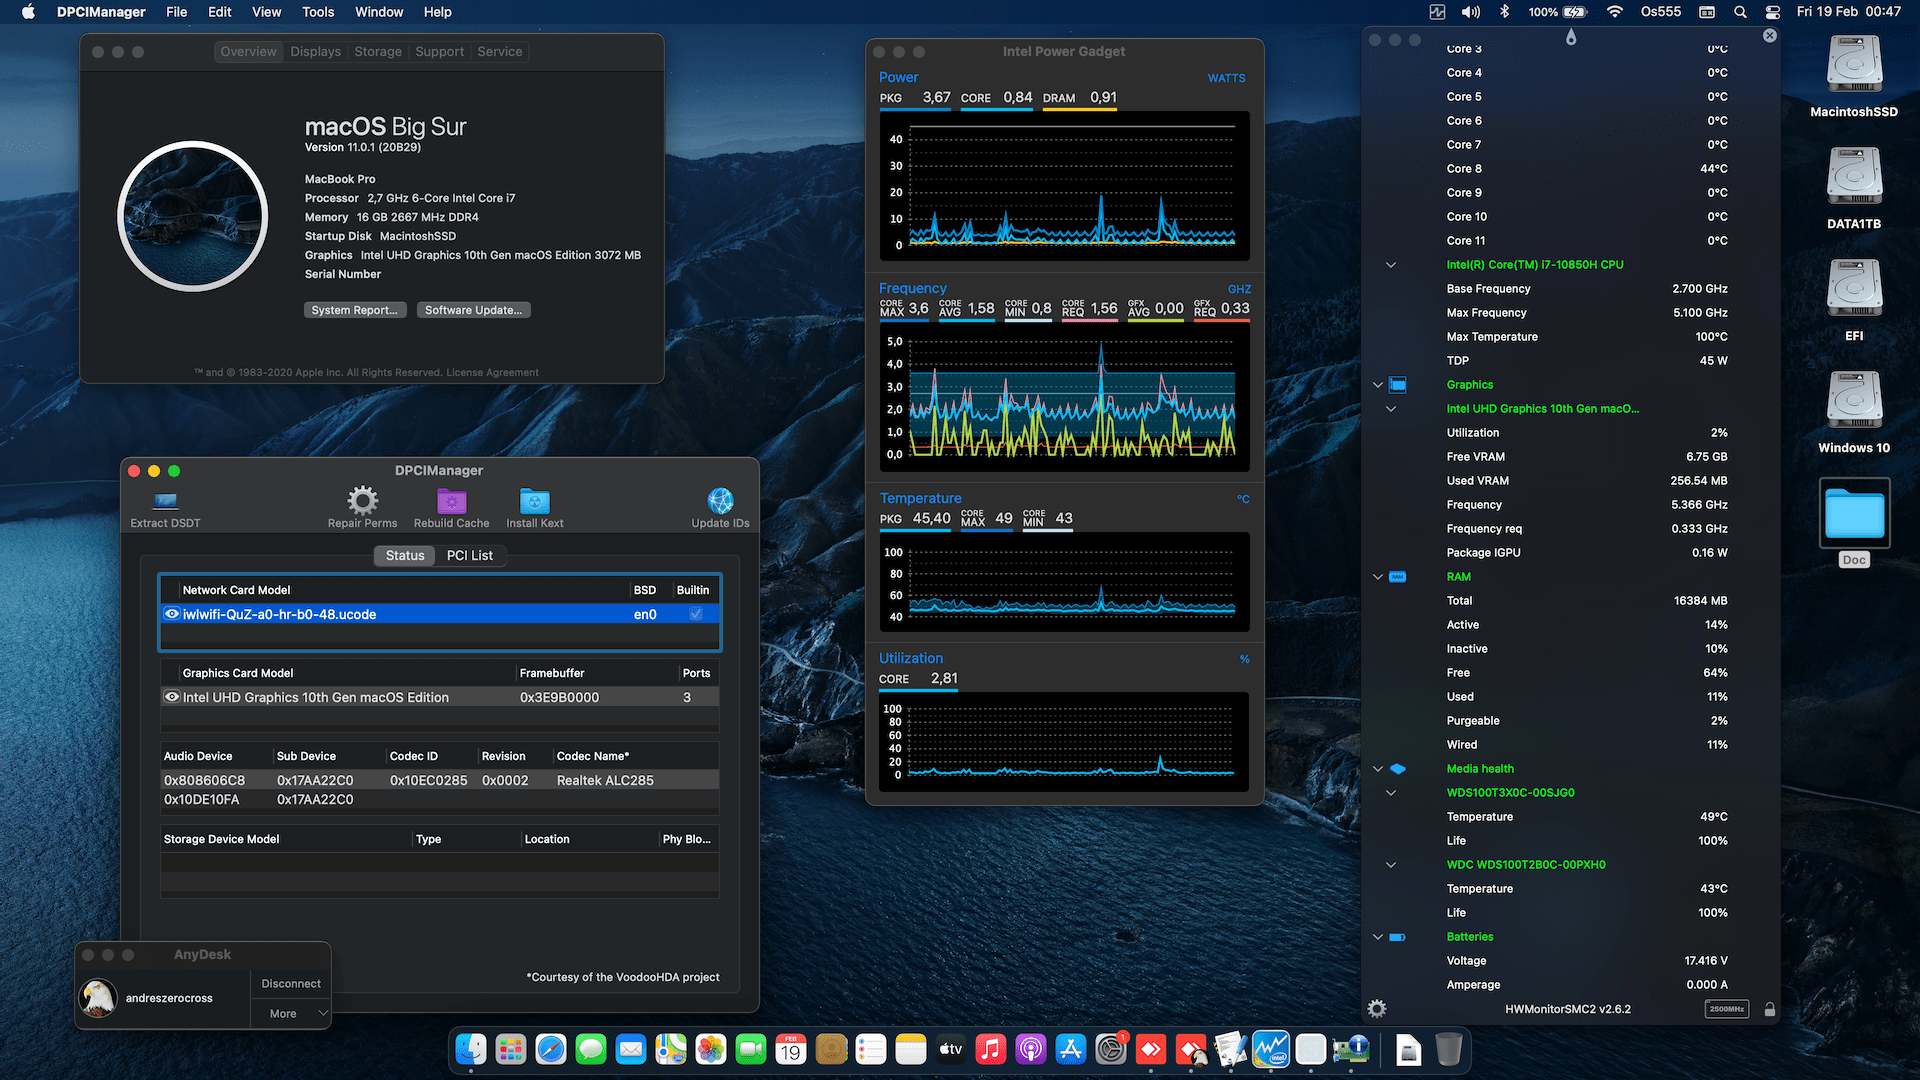
Task: Toggle the Builtin checkbox for en0
Action: click(696, 614)
